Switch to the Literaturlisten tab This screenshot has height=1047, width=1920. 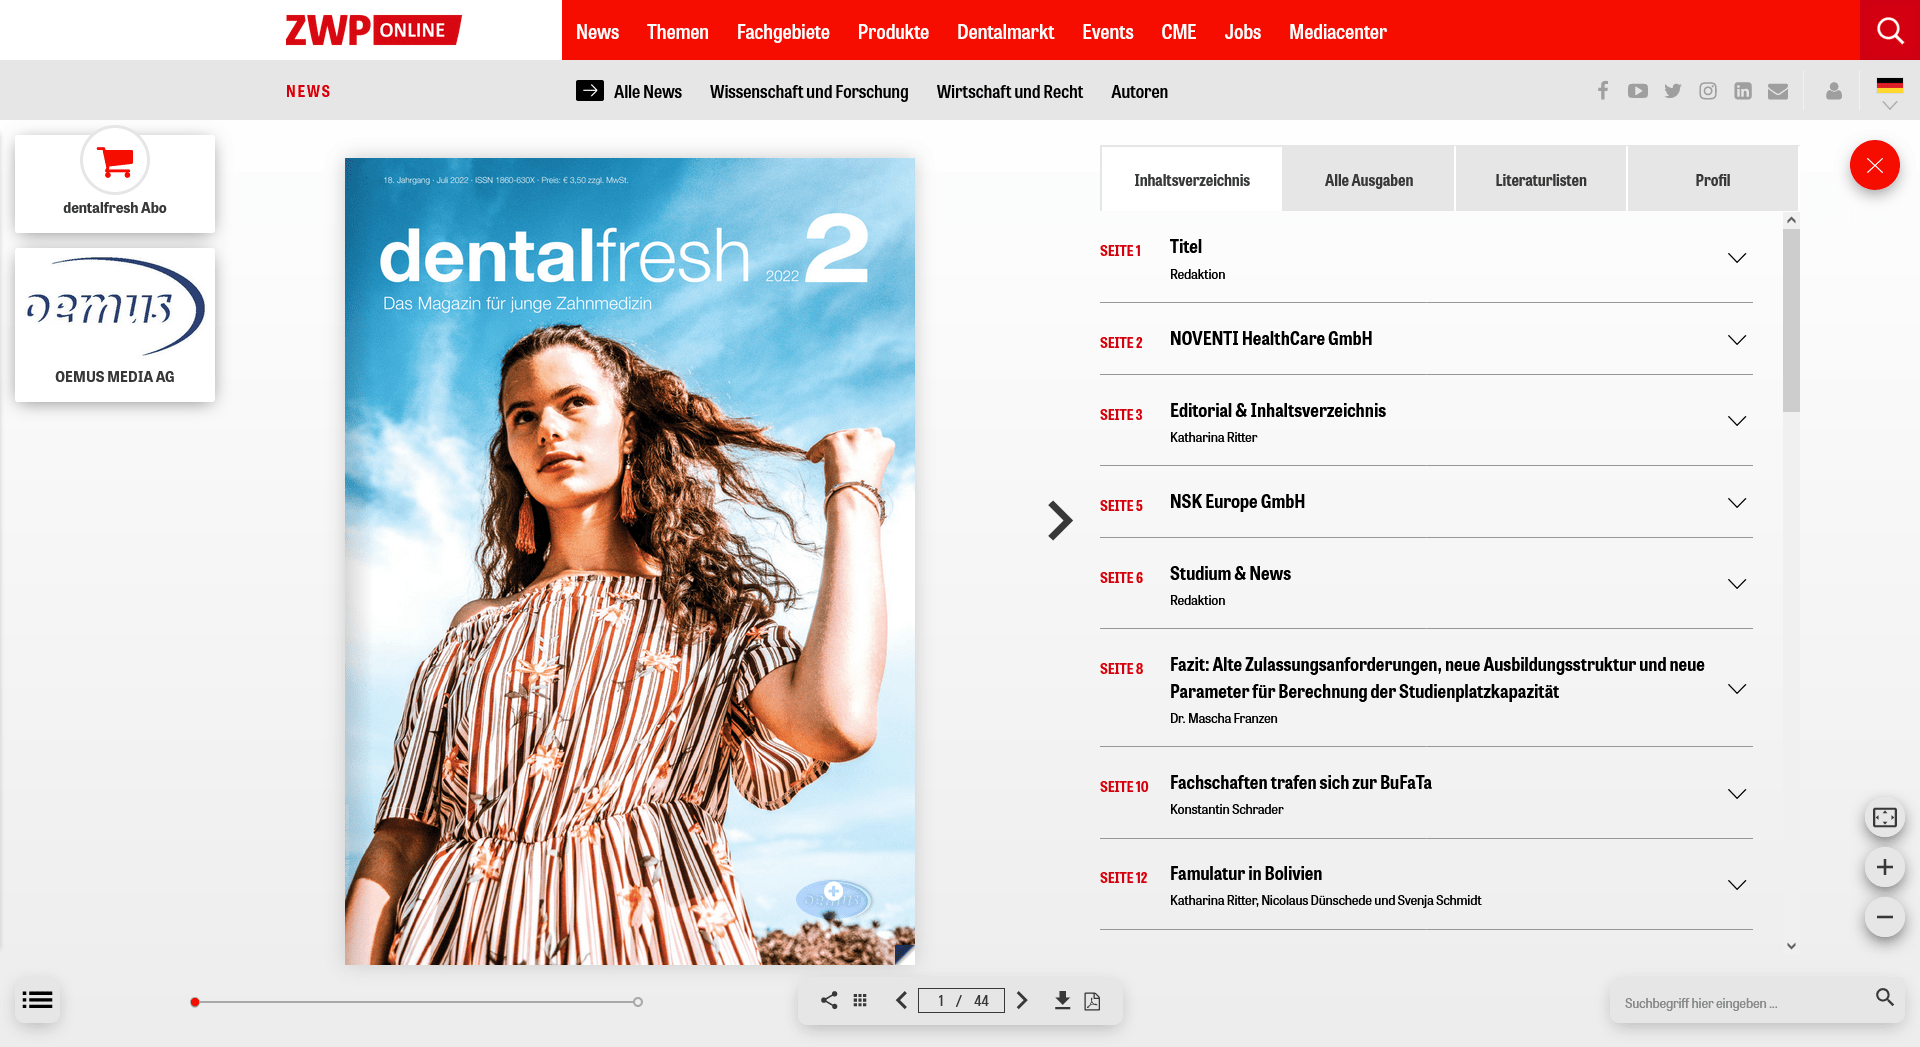tap(1541, 180)
